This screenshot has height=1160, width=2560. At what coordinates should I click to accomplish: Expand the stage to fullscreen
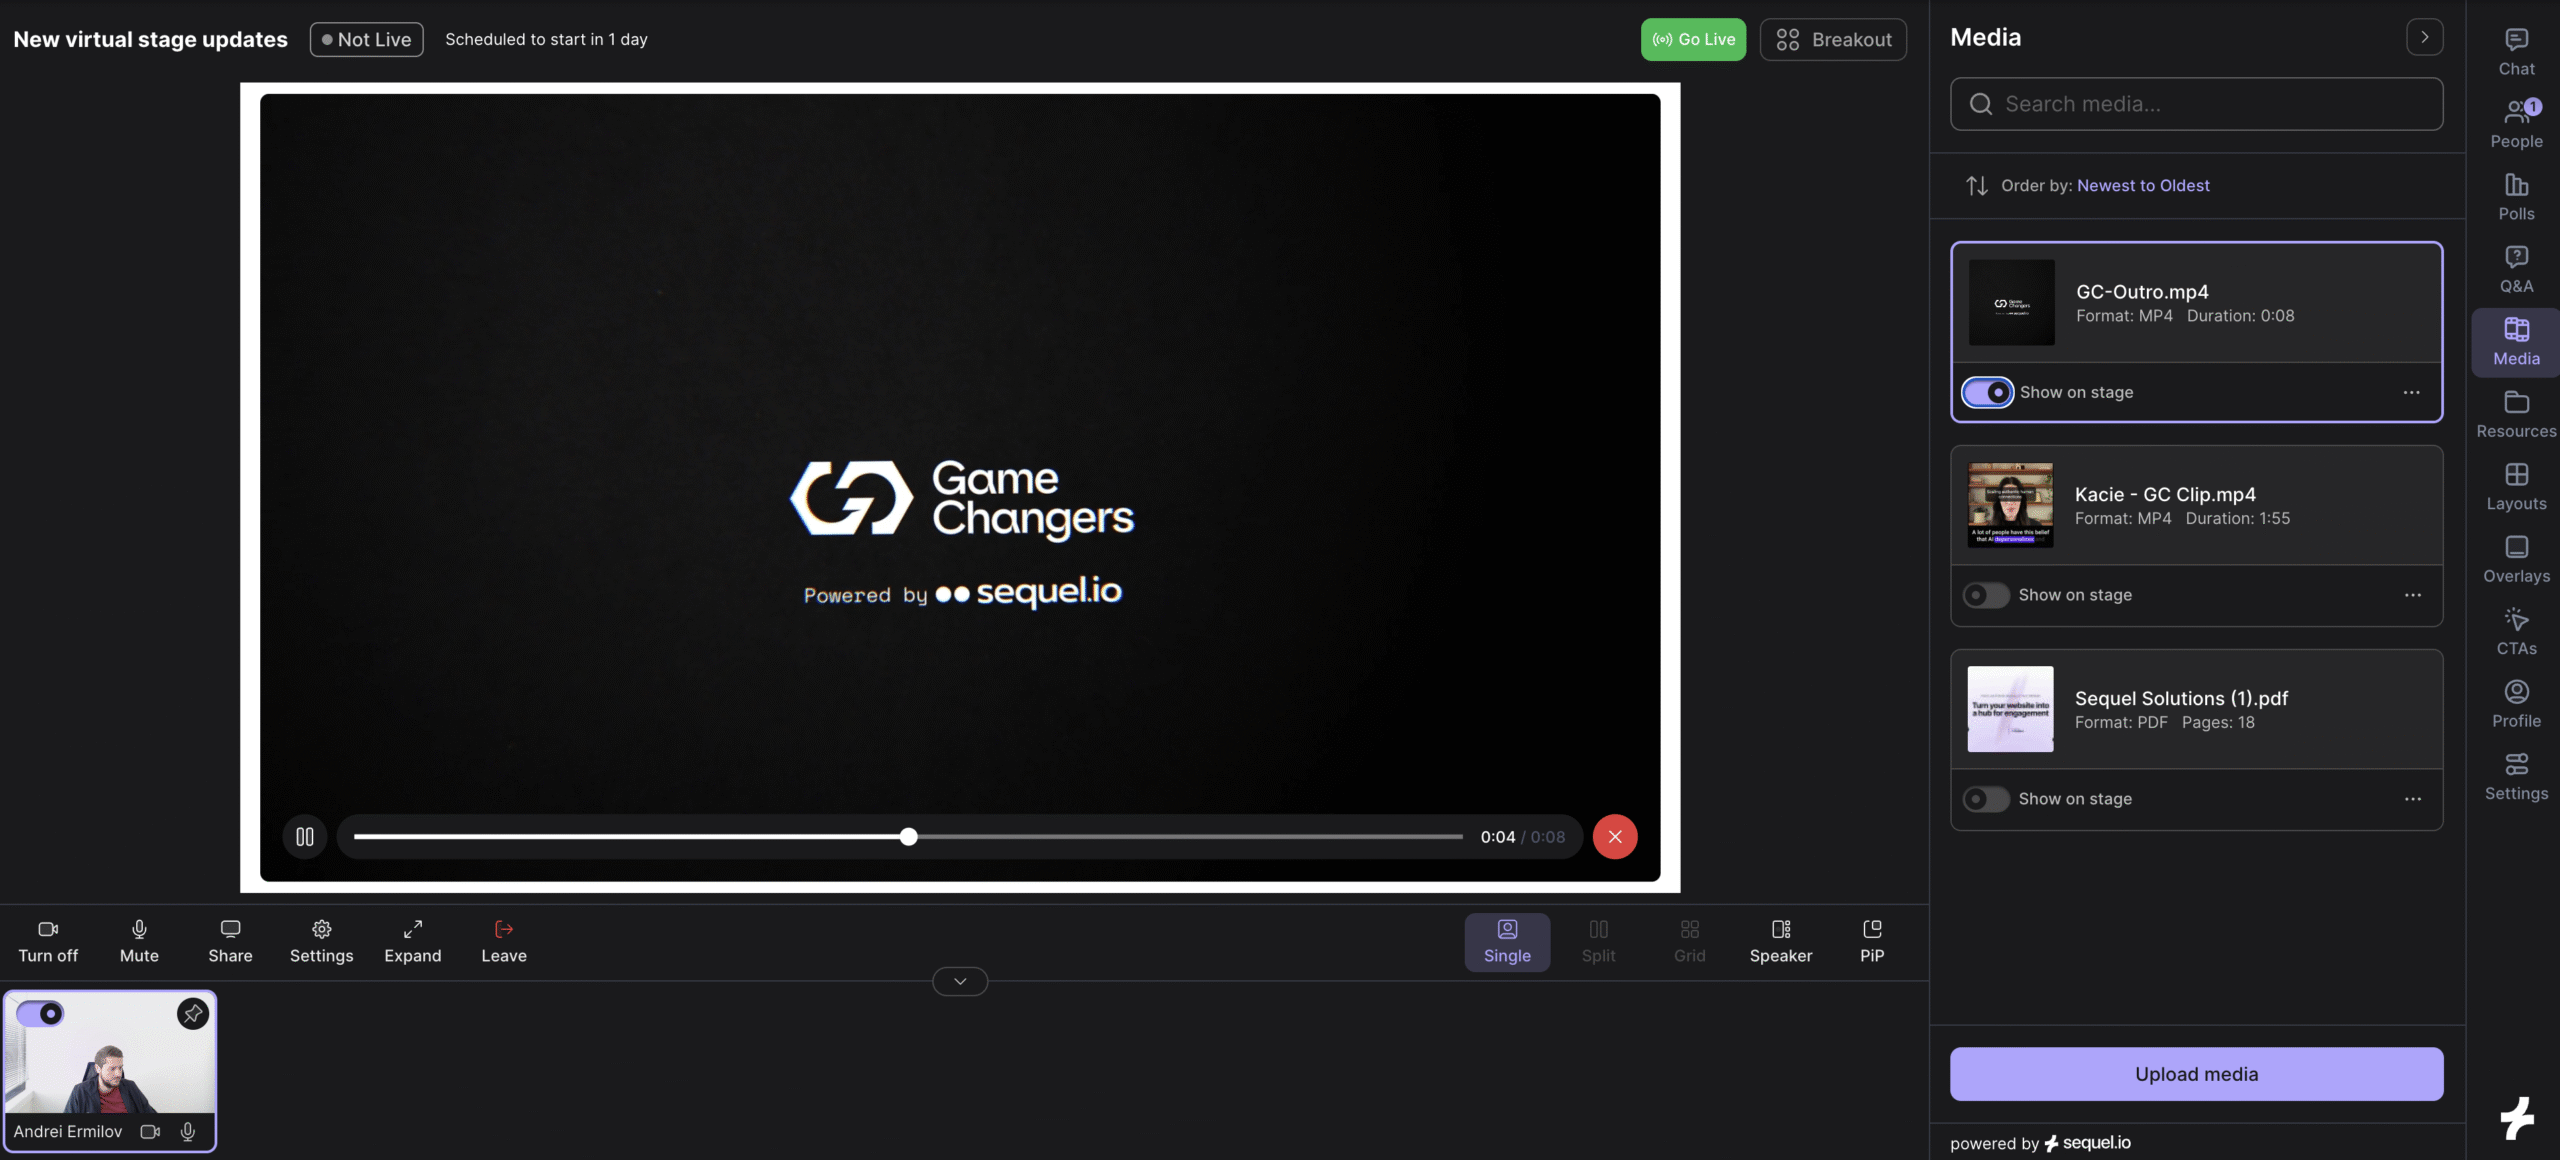click(x=412, y=941)
